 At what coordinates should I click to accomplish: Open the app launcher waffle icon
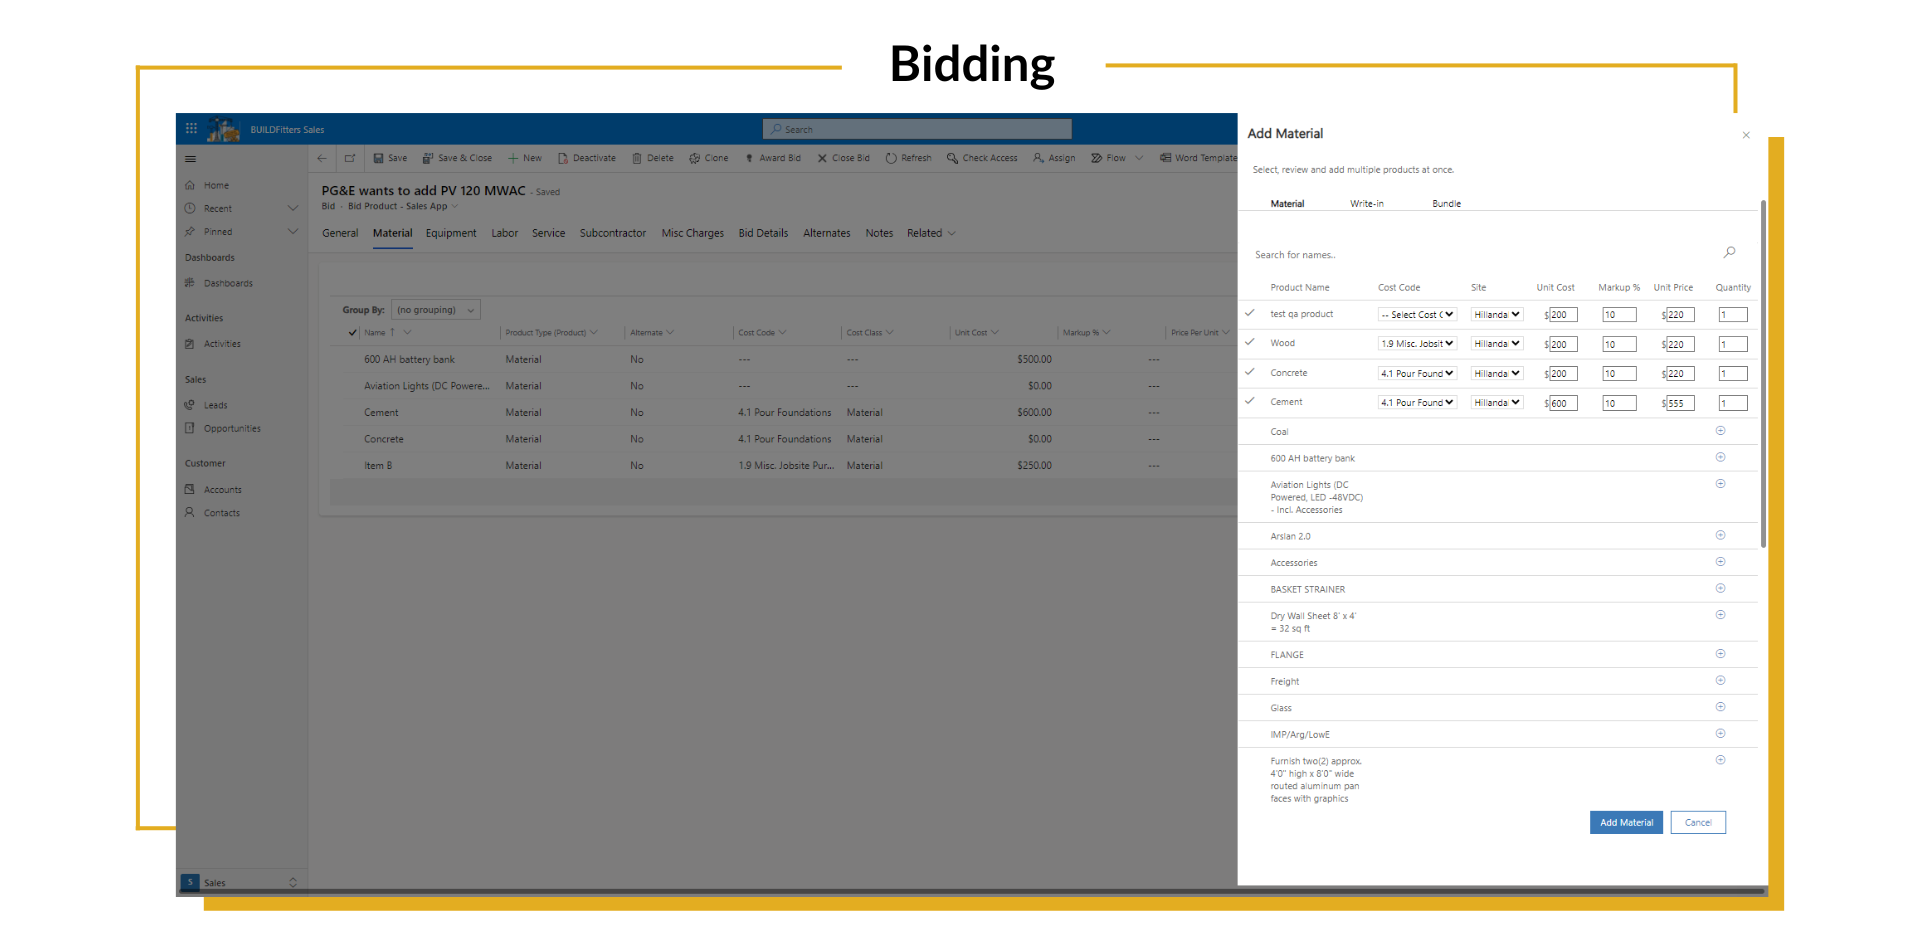point(191,128)
